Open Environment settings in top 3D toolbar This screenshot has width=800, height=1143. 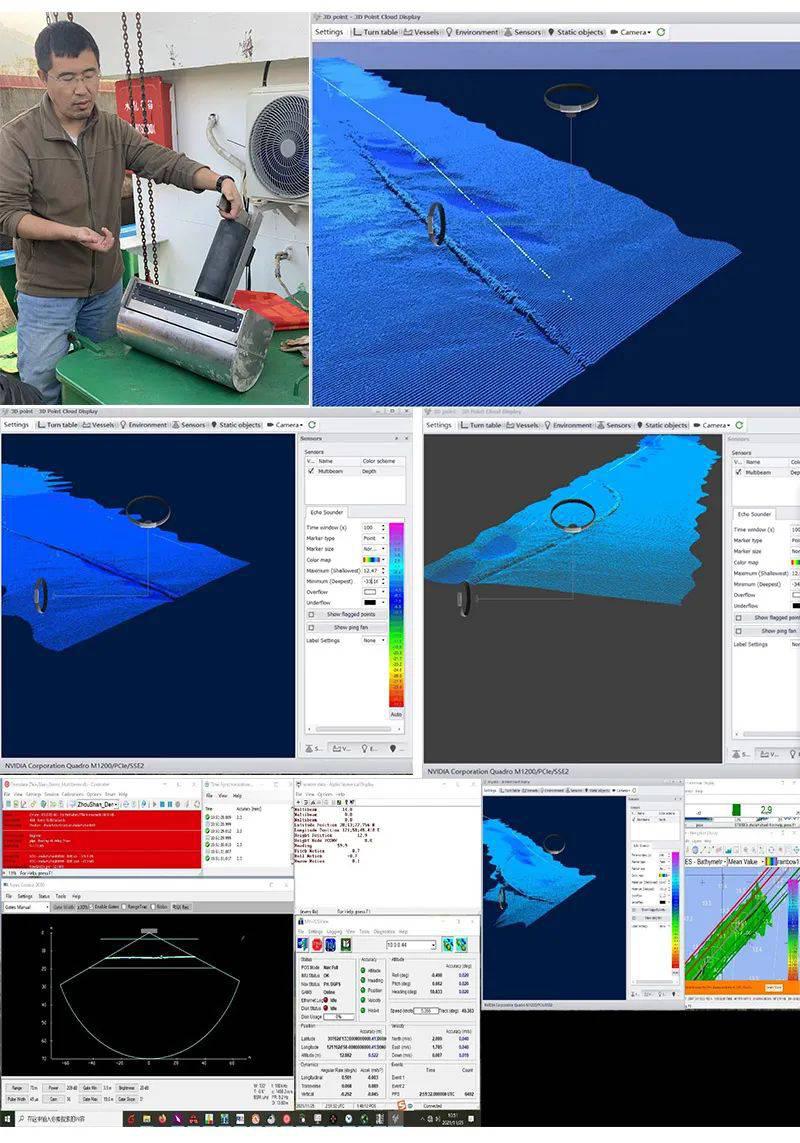point(471,32)
